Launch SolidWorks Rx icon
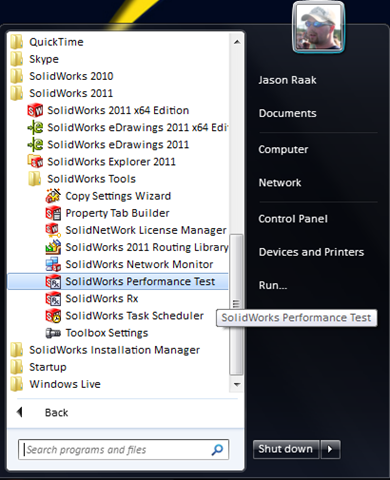Image resolution: width=390 pixels, height=480 pixels. coord(53,299)
